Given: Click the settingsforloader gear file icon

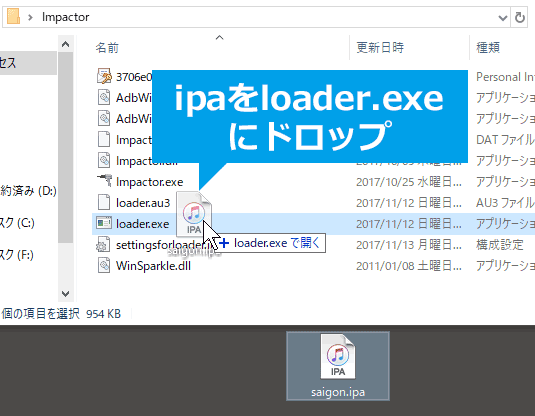Looking at the screenshot, I should [103, 244].
